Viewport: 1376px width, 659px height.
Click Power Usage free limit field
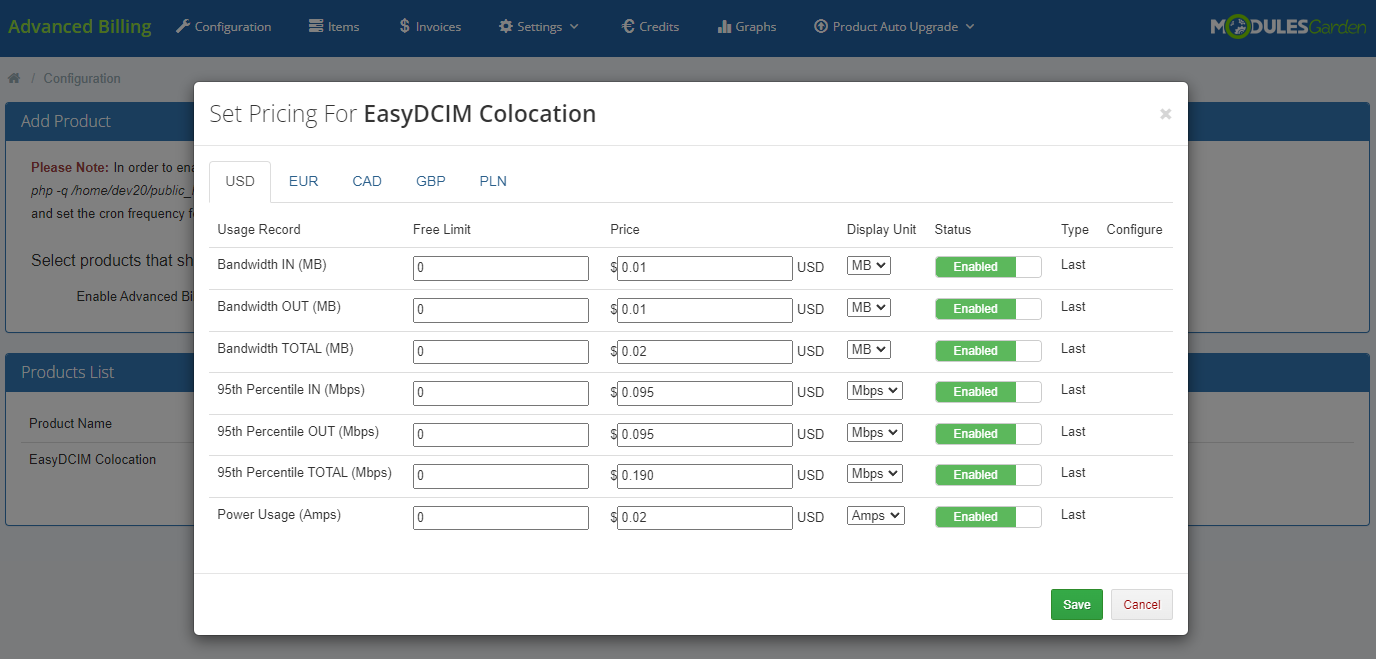pyautogui.click(x=501, y=518)
